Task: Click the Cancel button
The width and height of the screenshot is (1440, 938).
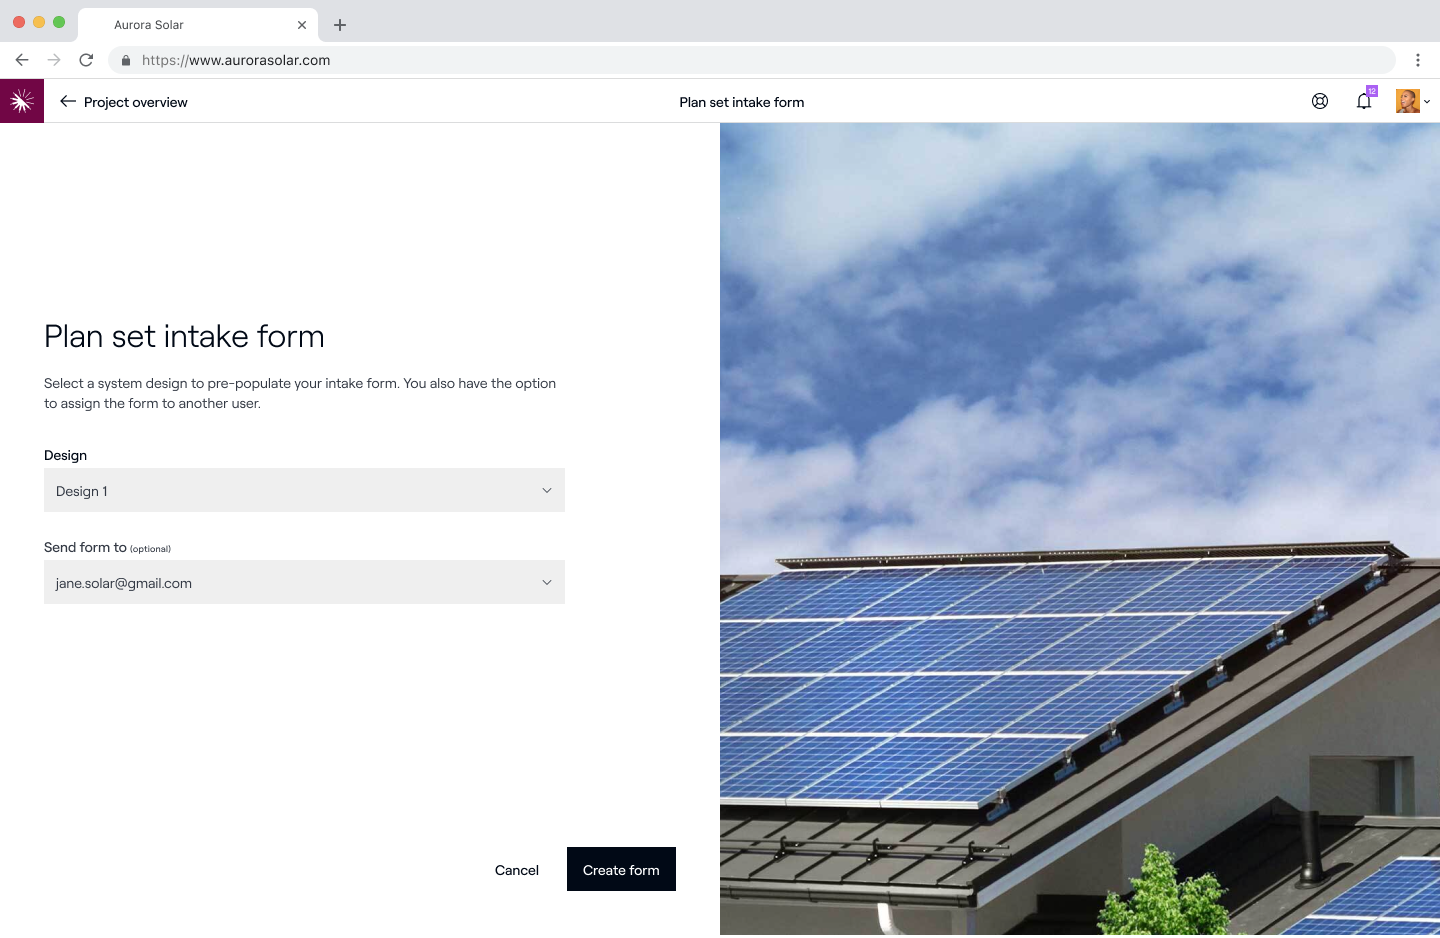Action: pos(517,870)
